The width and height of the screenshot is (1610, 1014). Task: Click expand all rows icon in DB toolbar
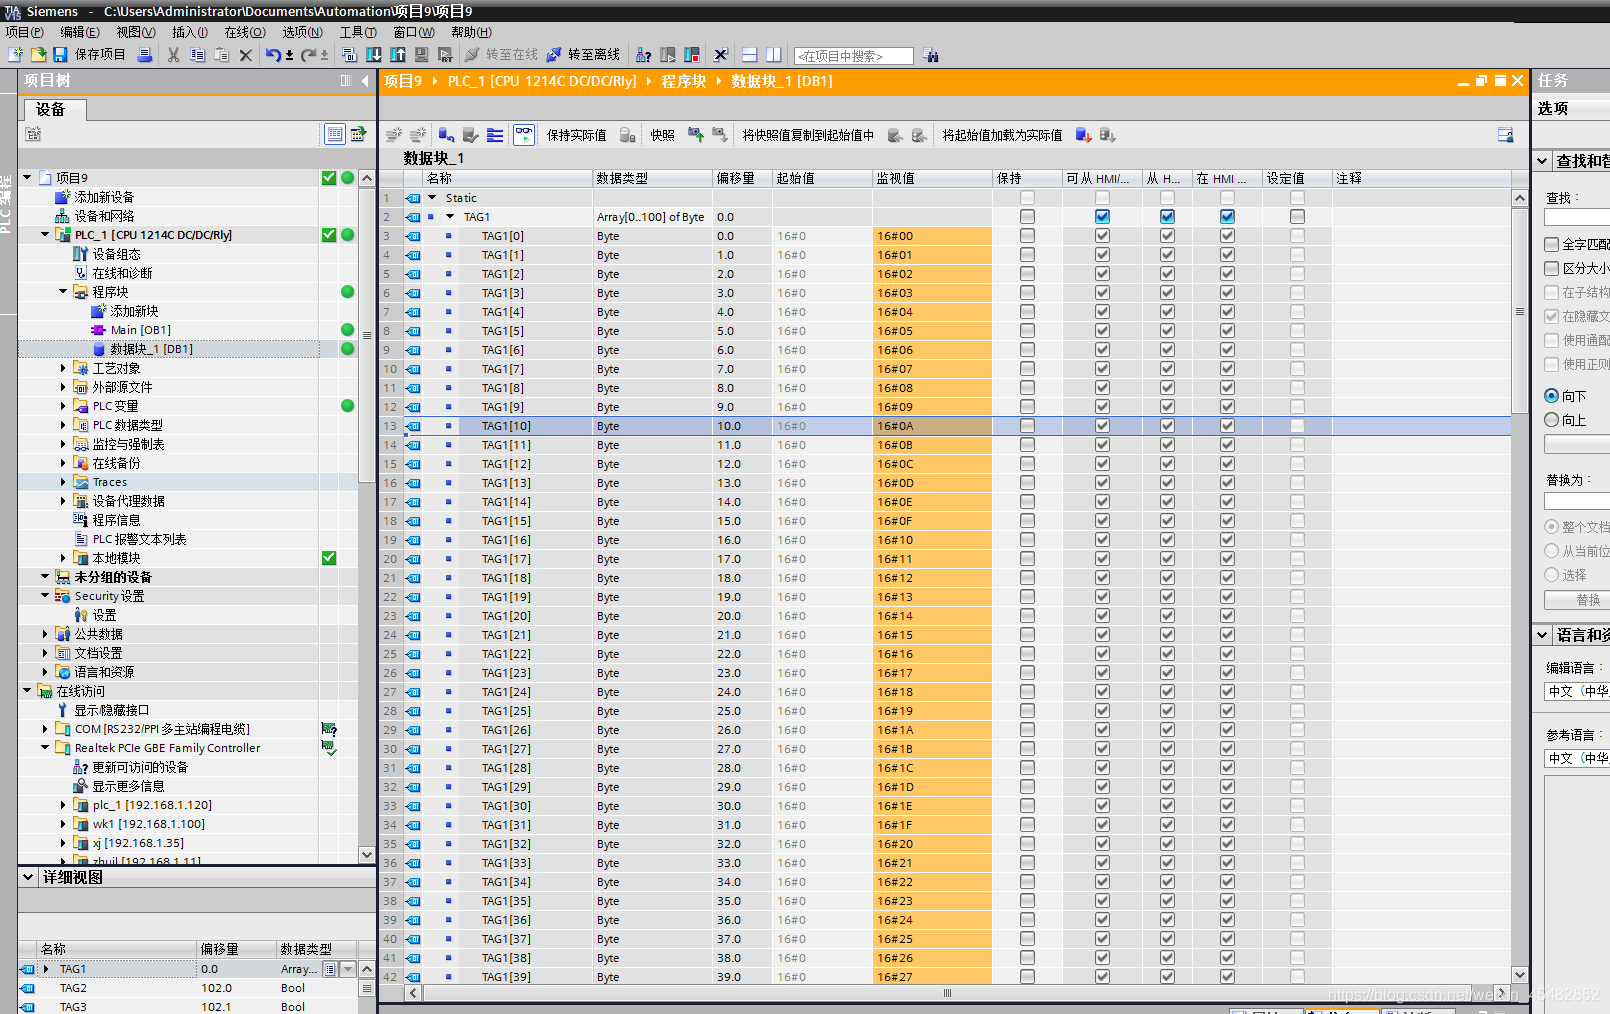pyautogui.click(x=495, y=135)
